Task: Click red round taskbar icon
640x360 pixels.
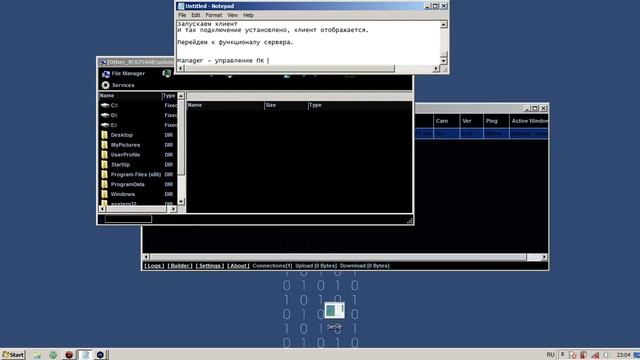Action: (69, 355)
